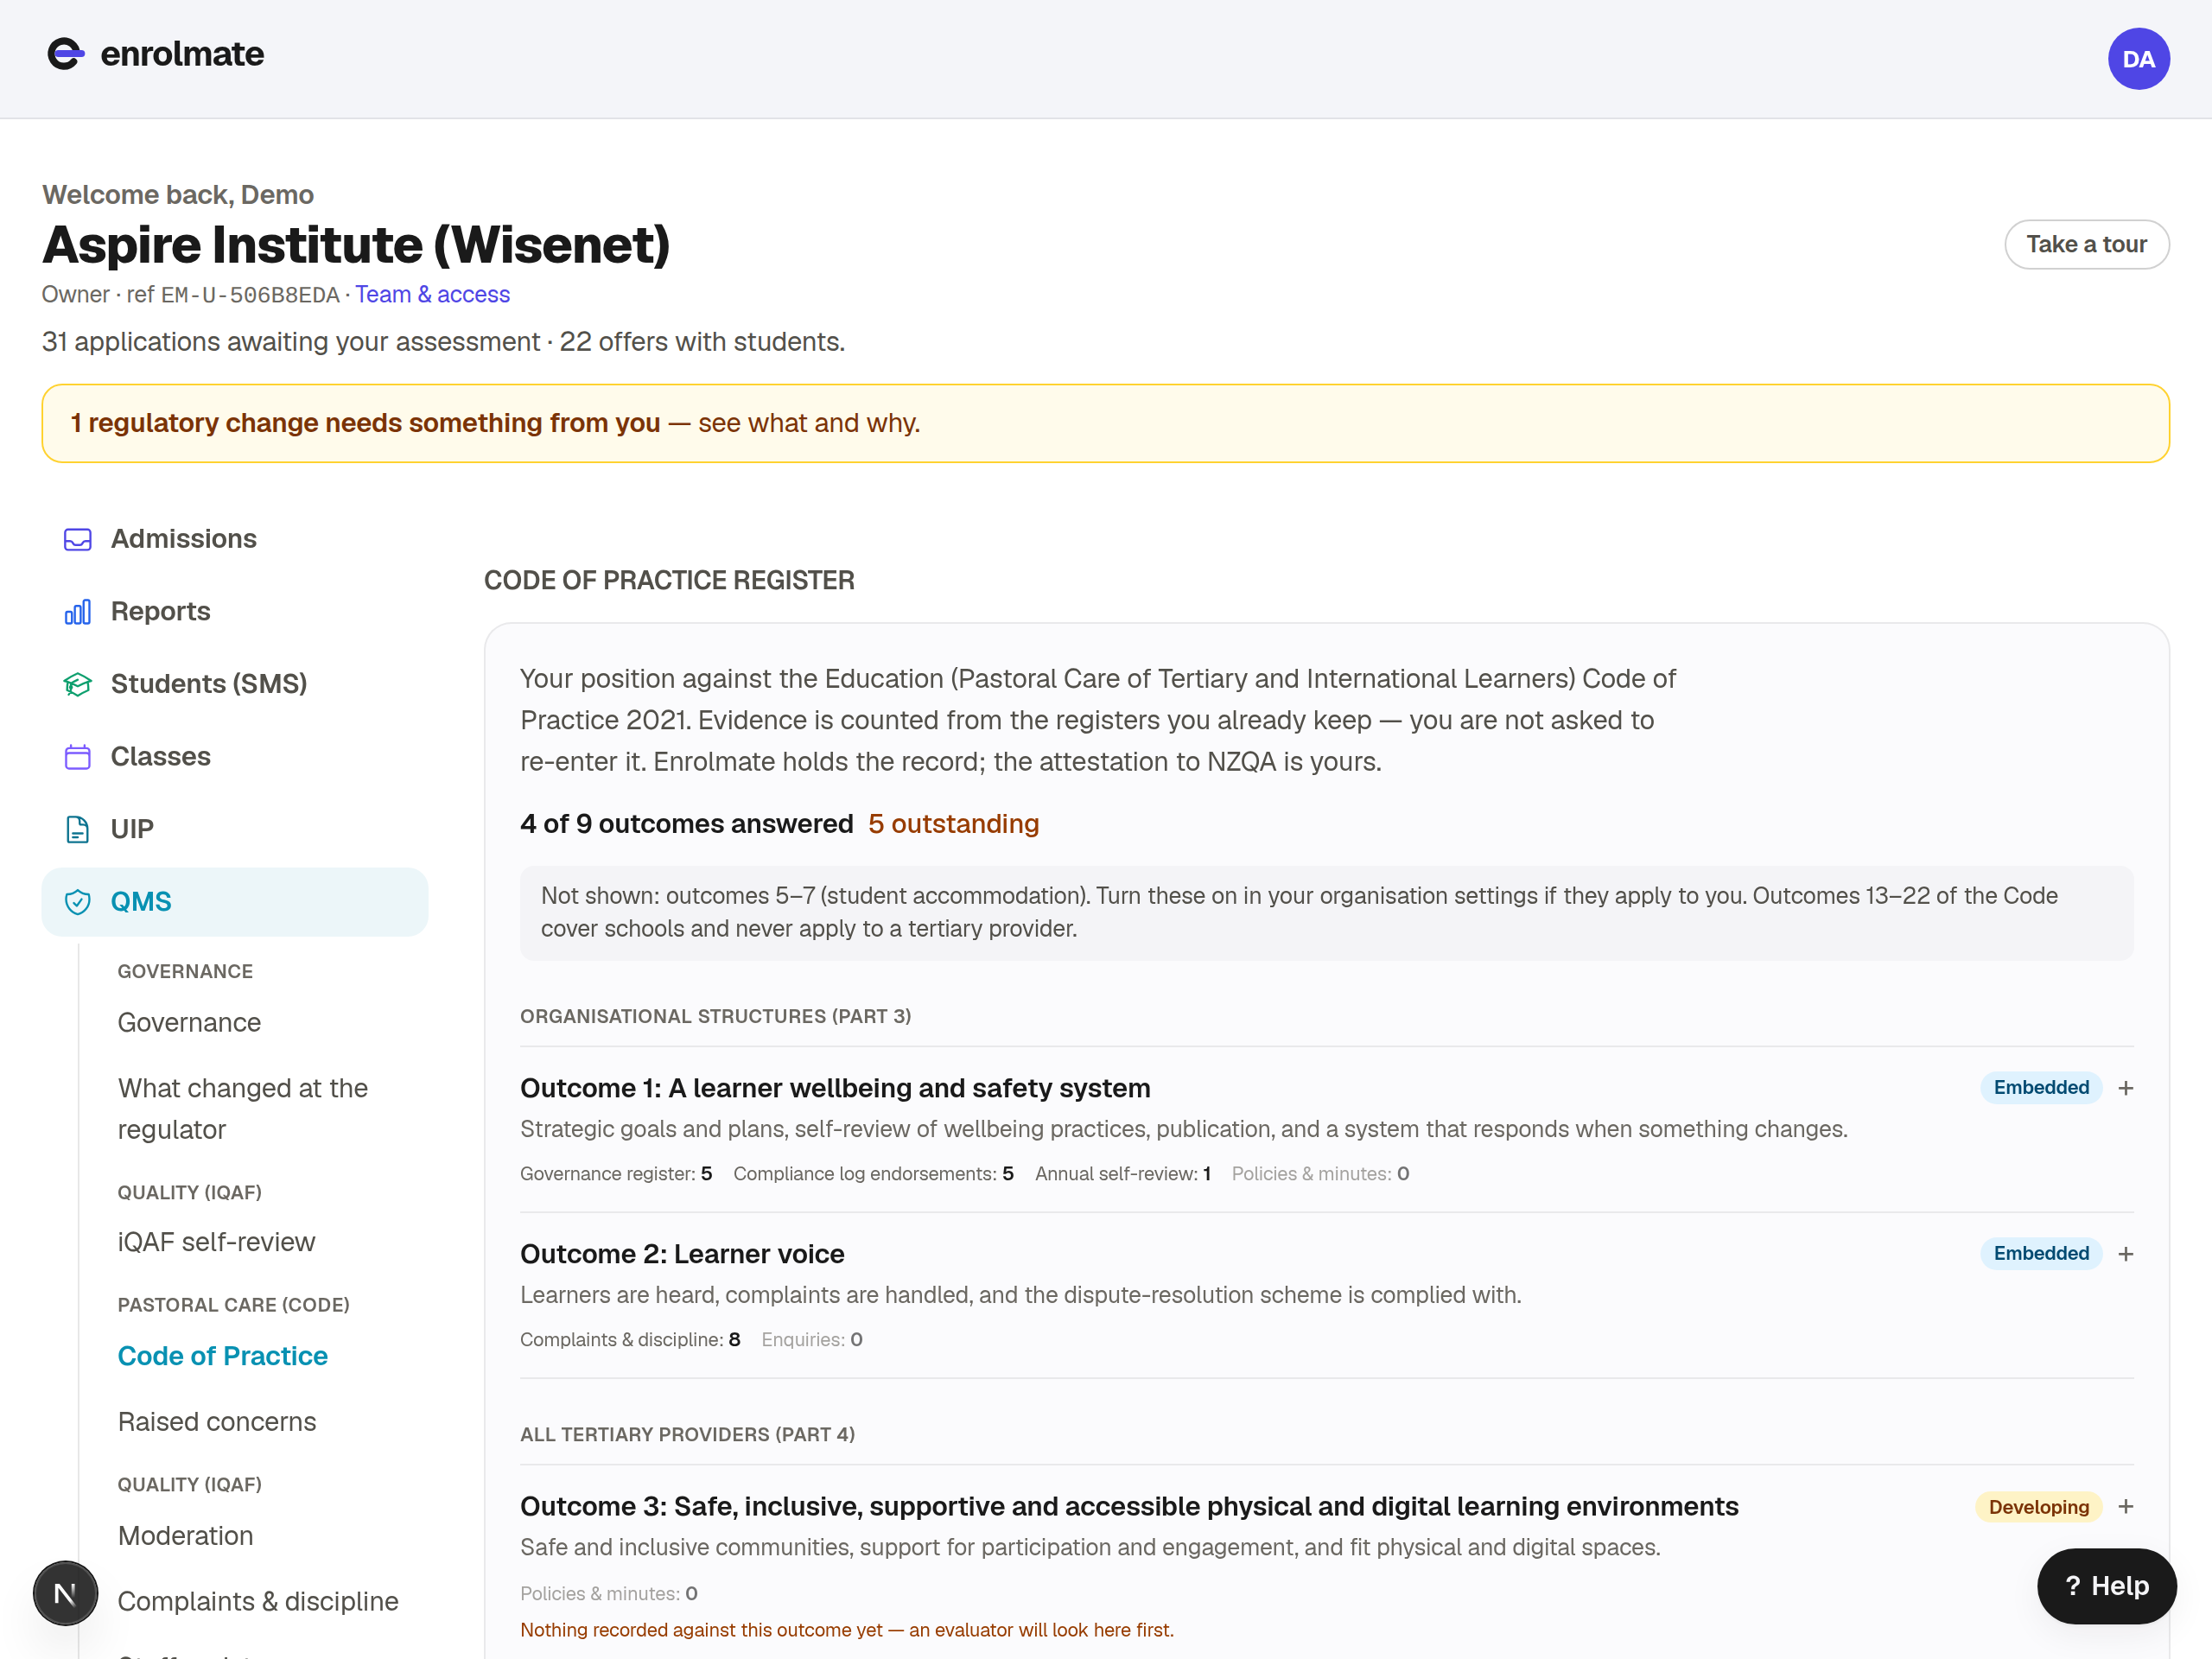Screen dimensions: 2212x1659
Task: Expand Outcome 3 with the plus icon
Action: tap(2126, 1507)
